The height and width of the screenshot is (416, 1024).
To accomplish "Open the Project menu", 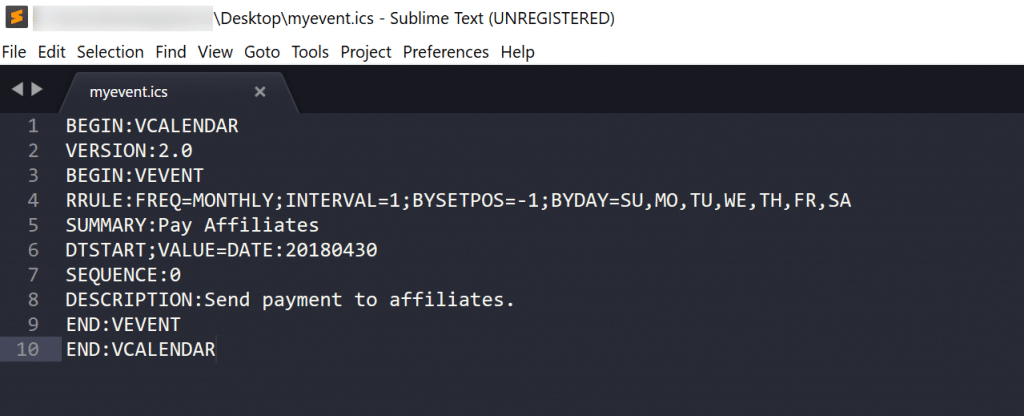I will click(366, 52).
